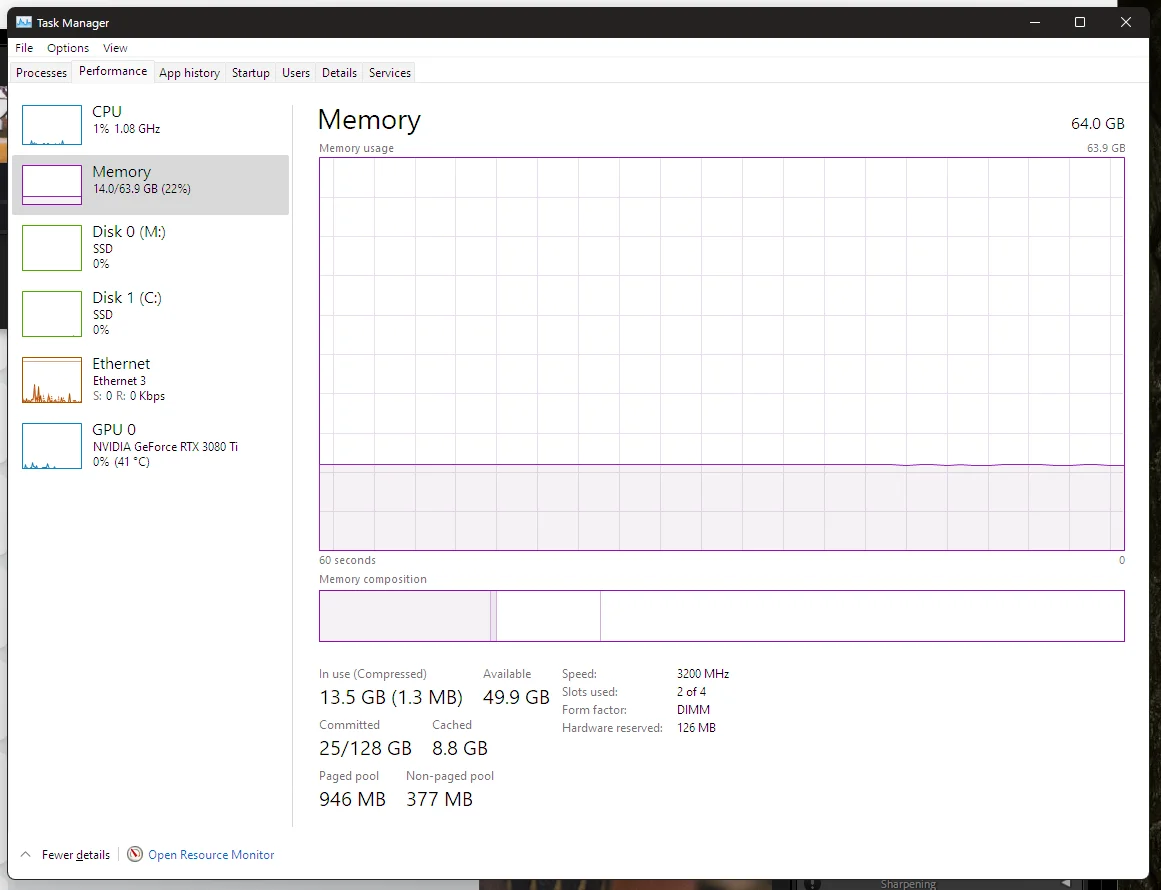Click the 3200 MHz speed value
This screenshot has width=1161, height=890.
coord(703,674)
